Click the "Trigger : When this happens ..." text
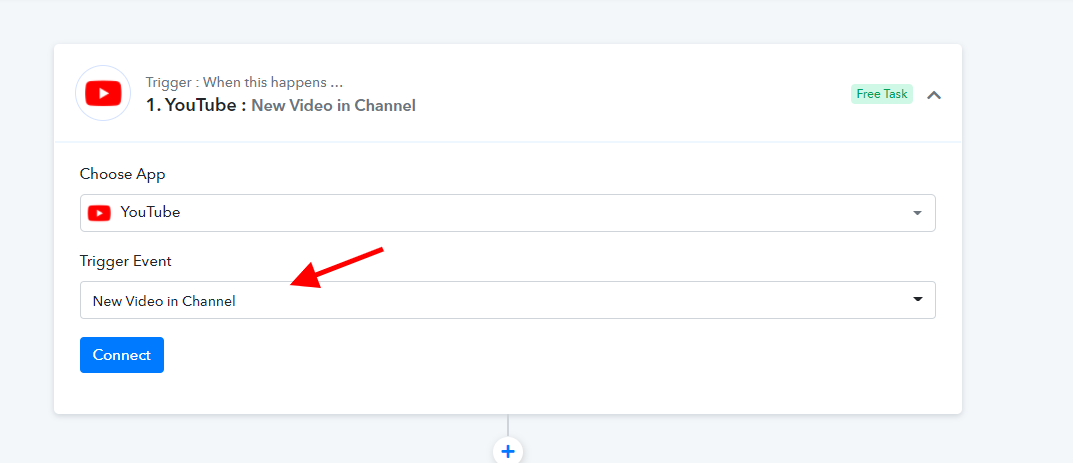1073x463 pixels. 244,83
